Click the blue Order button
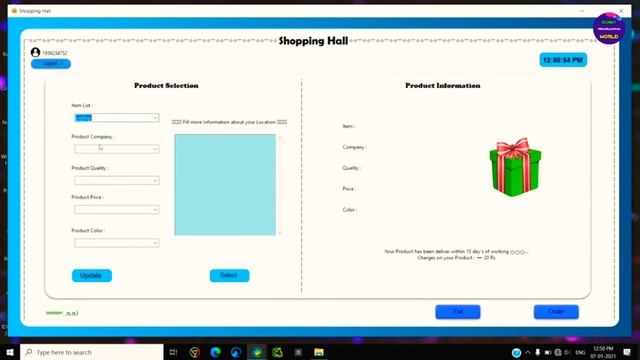The image size is (640, 360). pos(556,312)
